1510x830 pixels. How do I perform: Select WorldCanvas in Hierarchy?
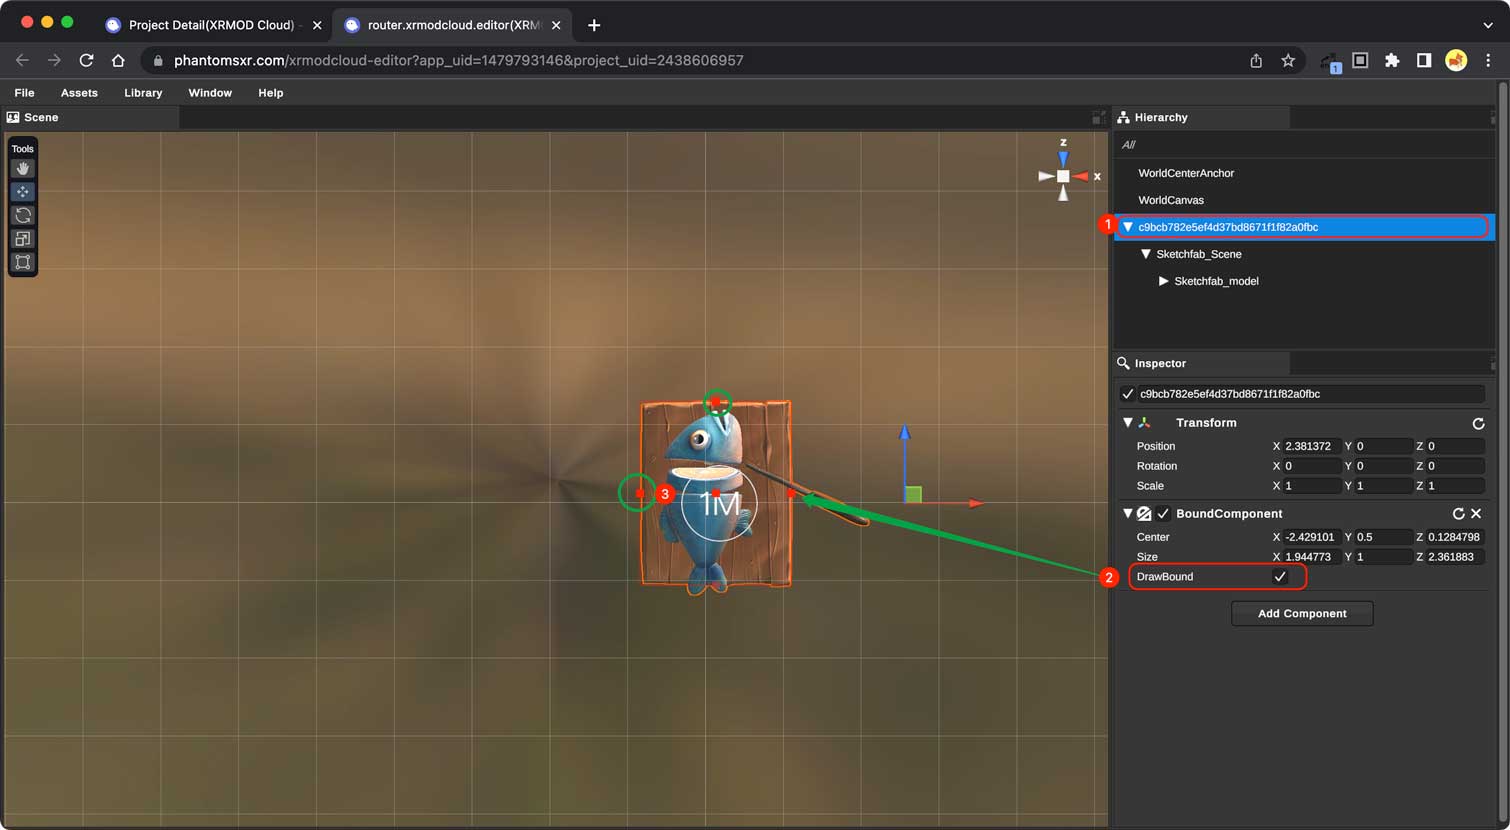pos(1171,200)
